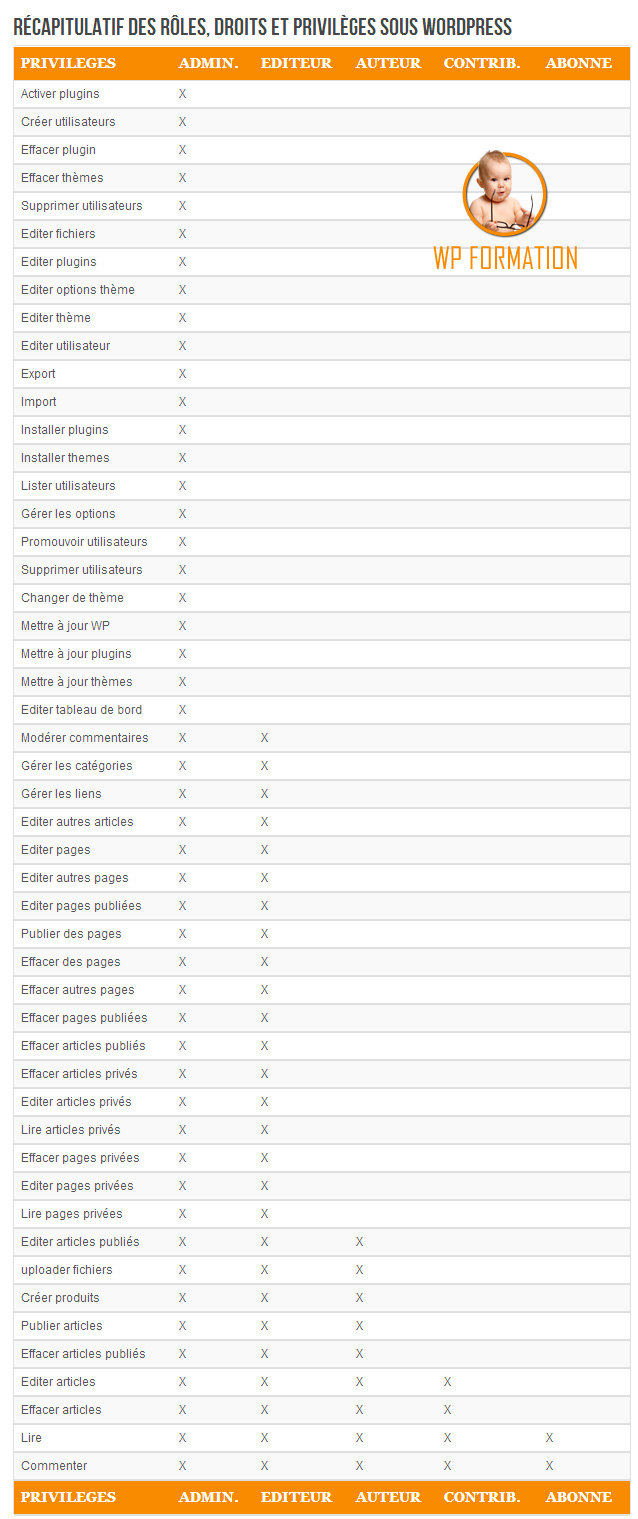This screenshot has width=638, height=1519.
Task: Click the Contrib. X mark for Editer articles
Action: pos(447,1382)
